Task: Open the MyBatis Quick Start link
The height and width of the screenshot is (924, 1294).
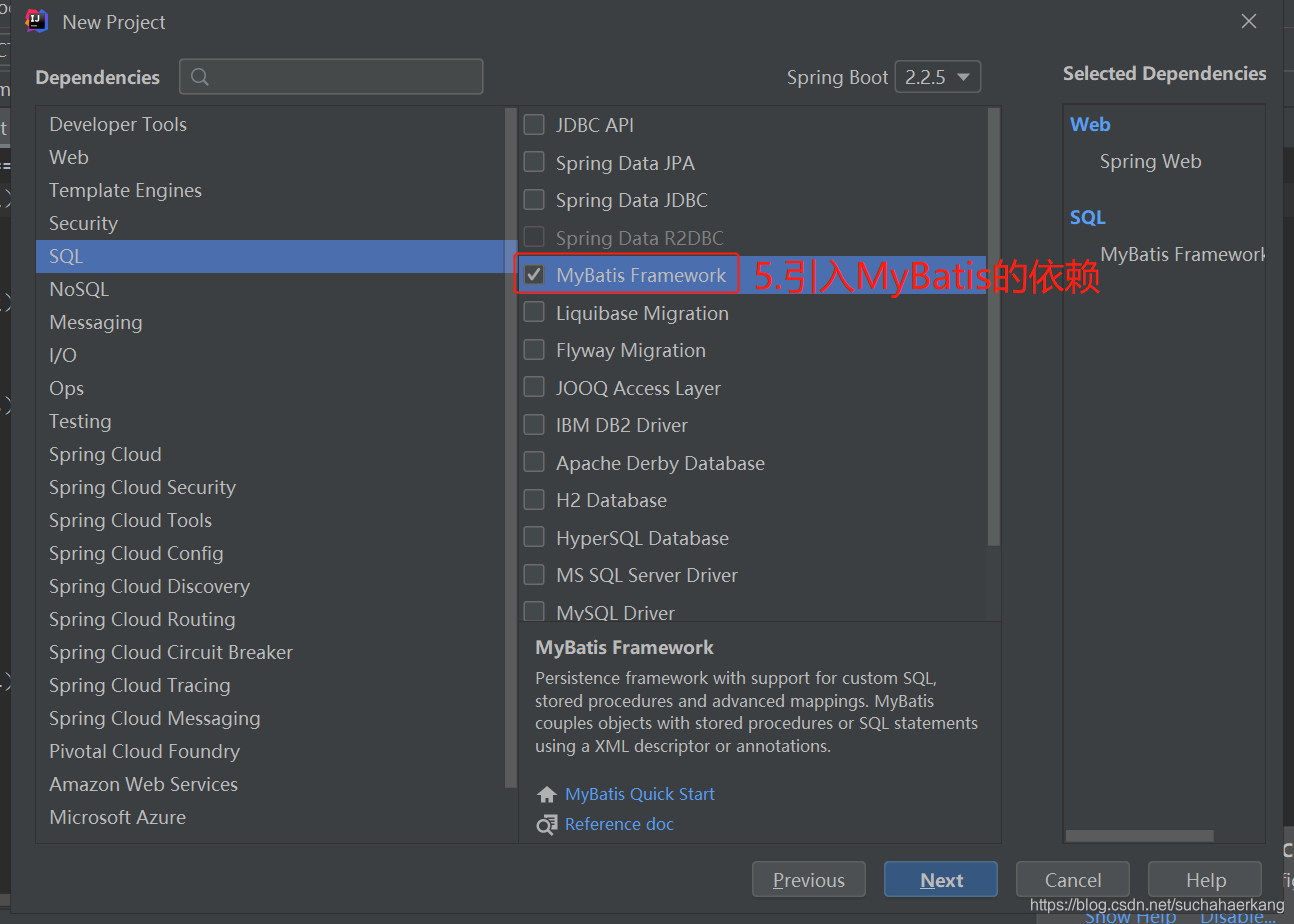Action: point(640,794)
